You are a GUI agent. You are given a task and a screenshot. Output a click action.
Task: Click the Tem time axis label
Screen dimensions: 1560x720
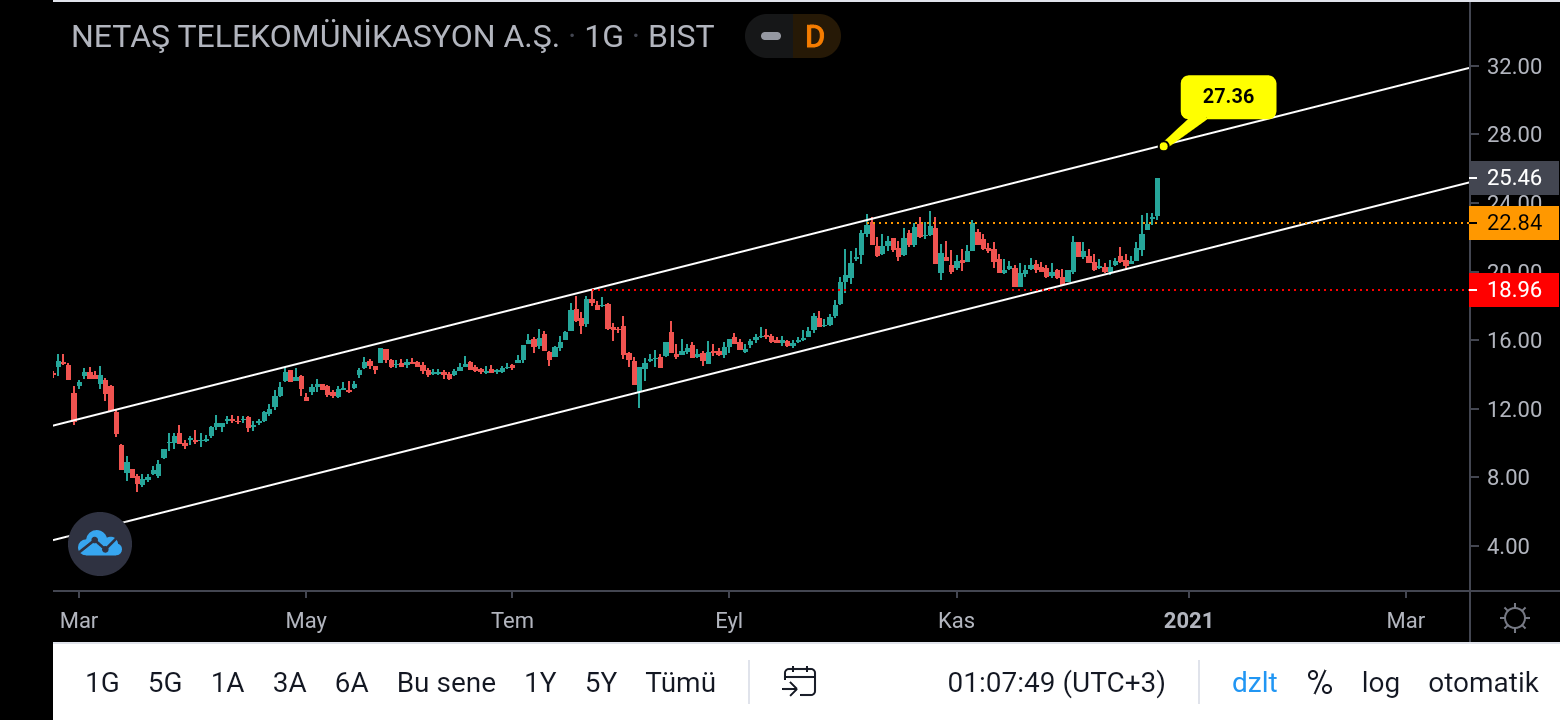click(x=513, y=620)
